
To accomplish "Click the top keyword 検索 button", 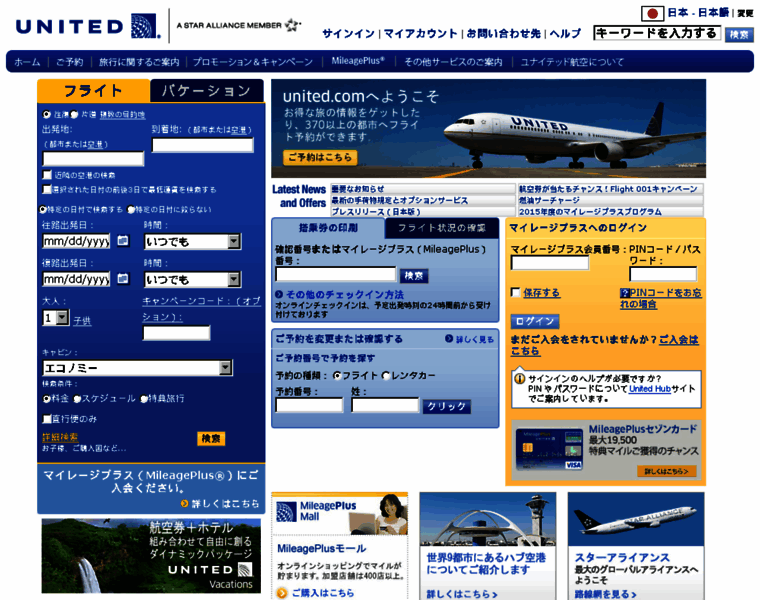I will pyautogui.click(x=739, y=34).
